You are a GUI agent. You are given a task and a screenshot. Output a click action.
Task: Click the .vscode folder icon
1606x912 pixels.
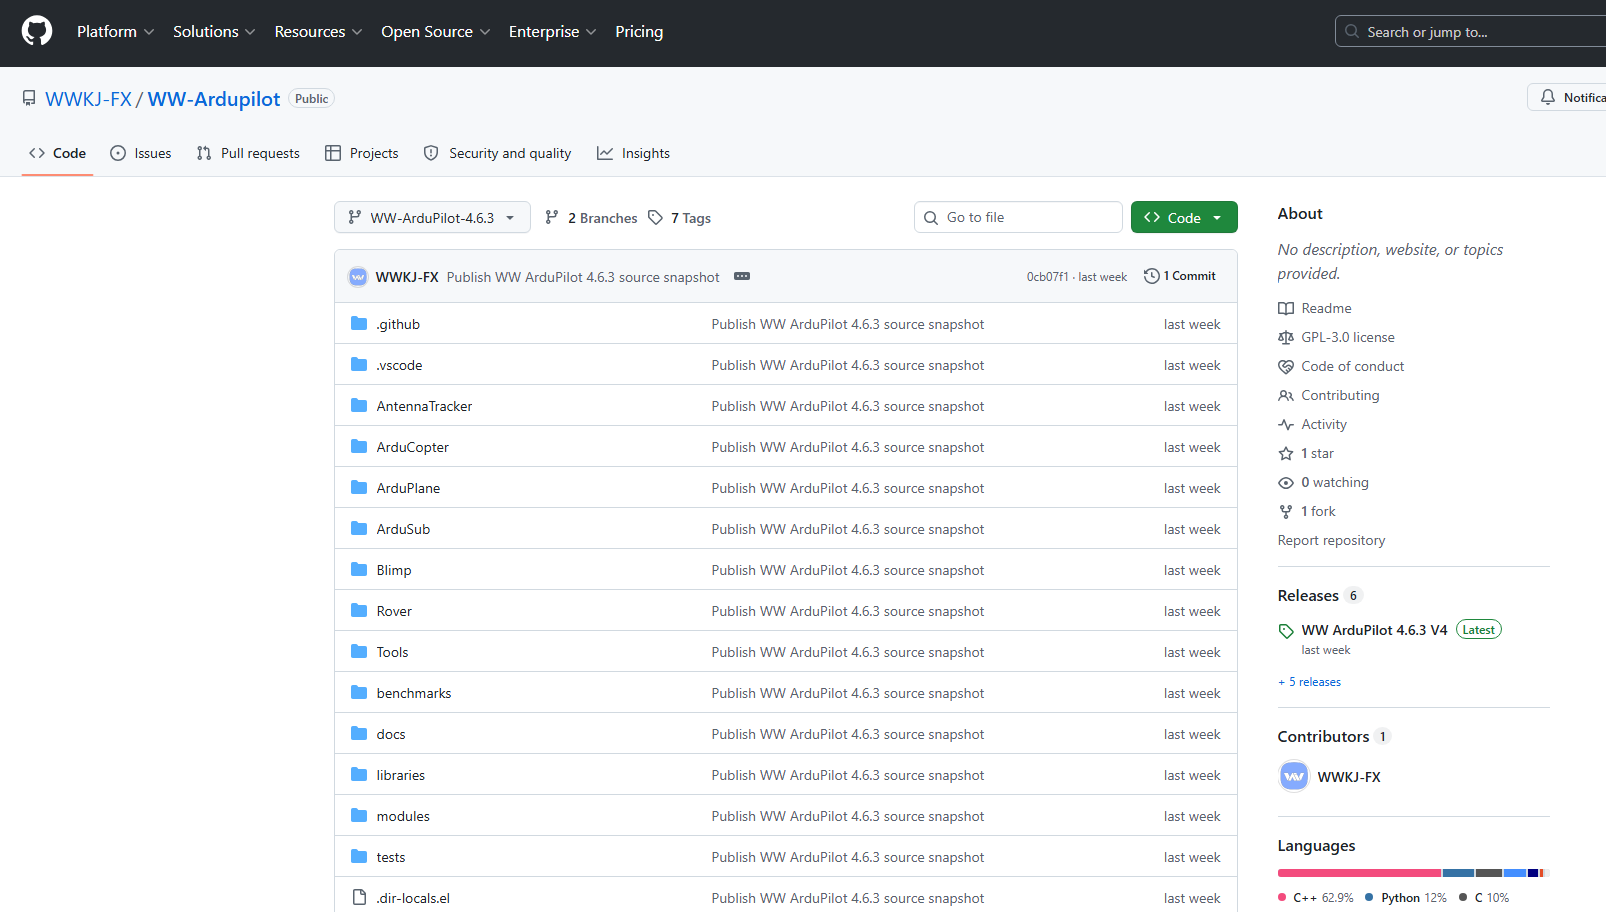359,364
